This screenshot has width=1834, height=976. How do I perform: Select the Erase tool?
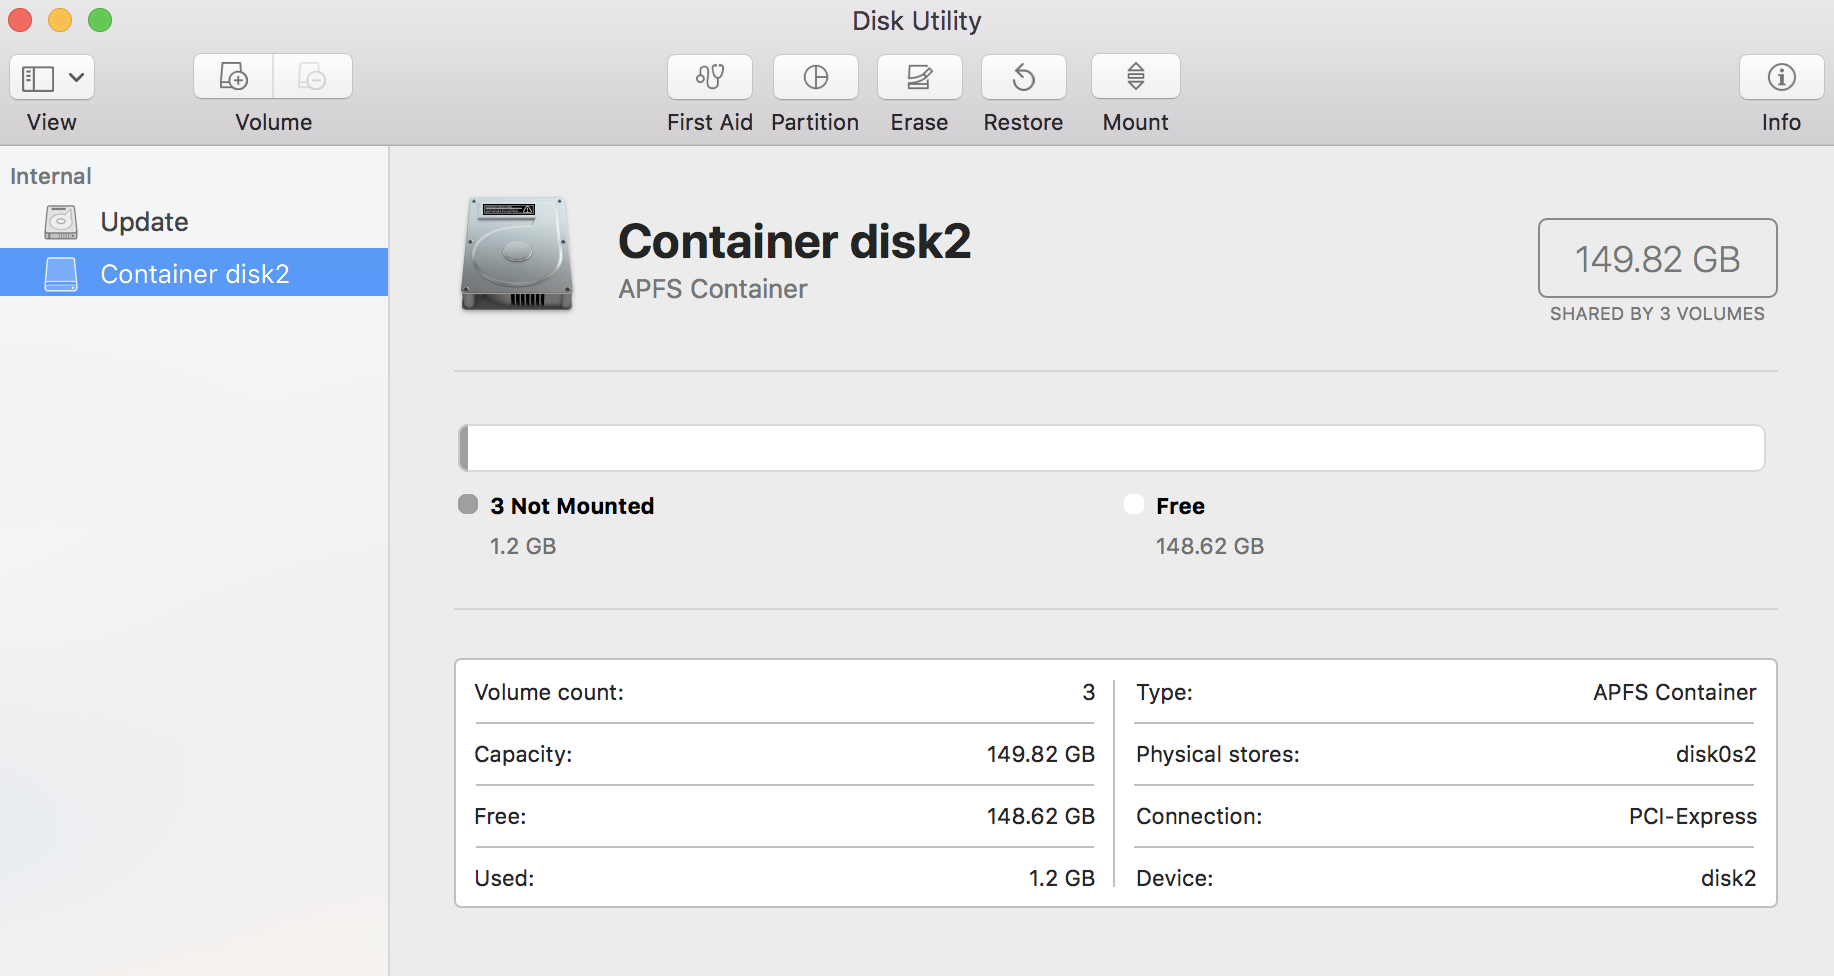click(x=919, y=77)
